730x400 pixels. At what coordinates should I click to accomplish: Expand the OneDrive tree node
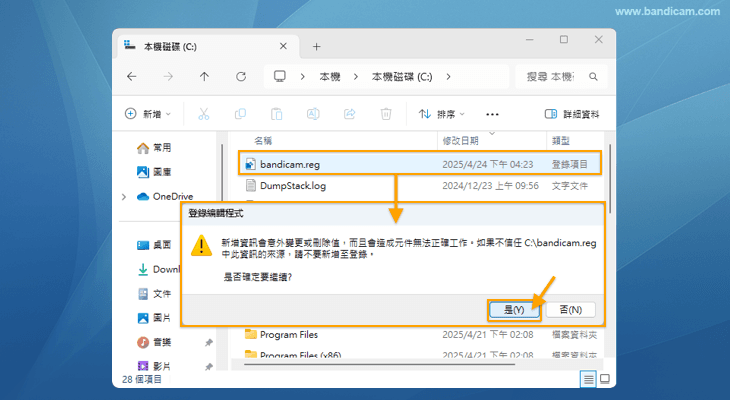click(124, 197)
